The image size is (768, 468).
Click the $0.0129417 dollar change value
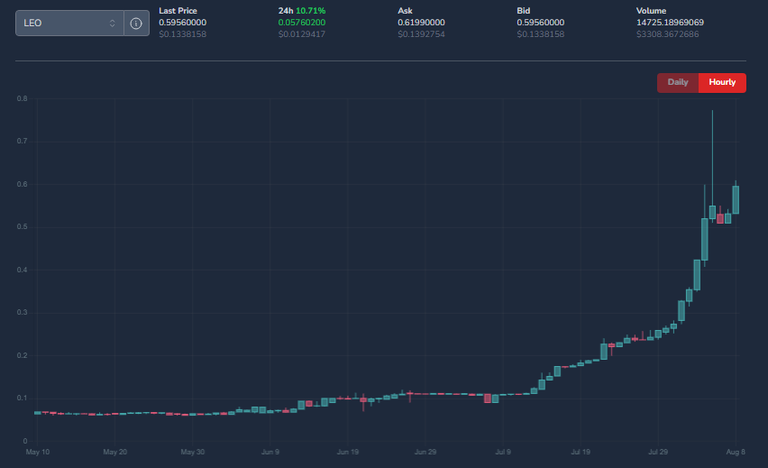click(302, 34)
